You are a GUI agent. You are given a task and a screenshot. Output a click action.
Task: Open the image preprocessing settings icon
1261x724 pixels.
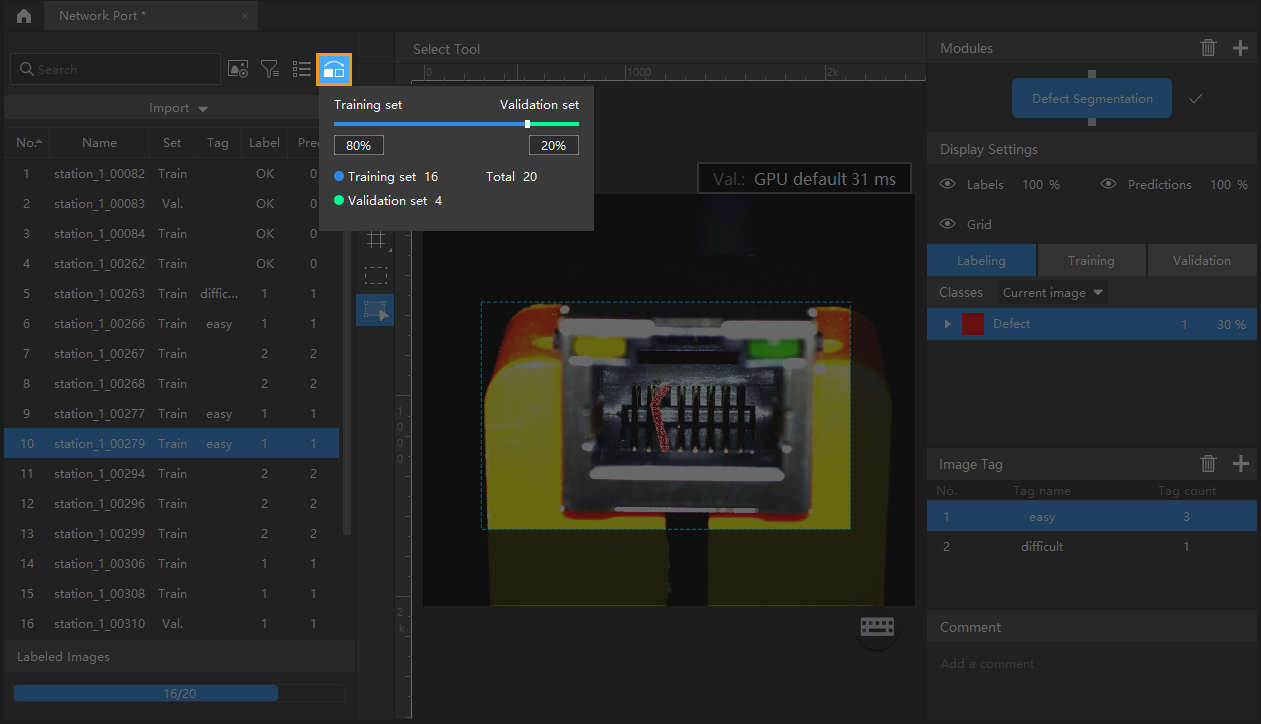pyautogui.click(x=238, y=69)
